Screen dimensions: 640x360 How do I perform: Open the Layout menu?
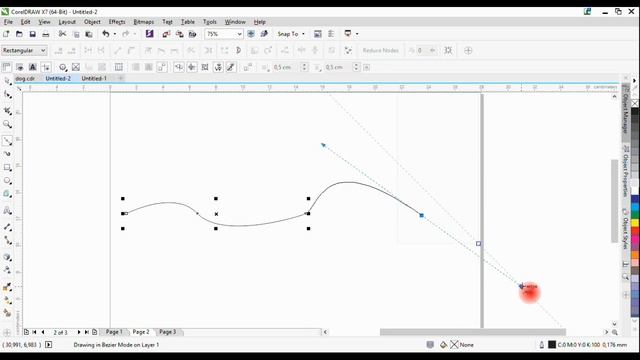tap(67, 22)
